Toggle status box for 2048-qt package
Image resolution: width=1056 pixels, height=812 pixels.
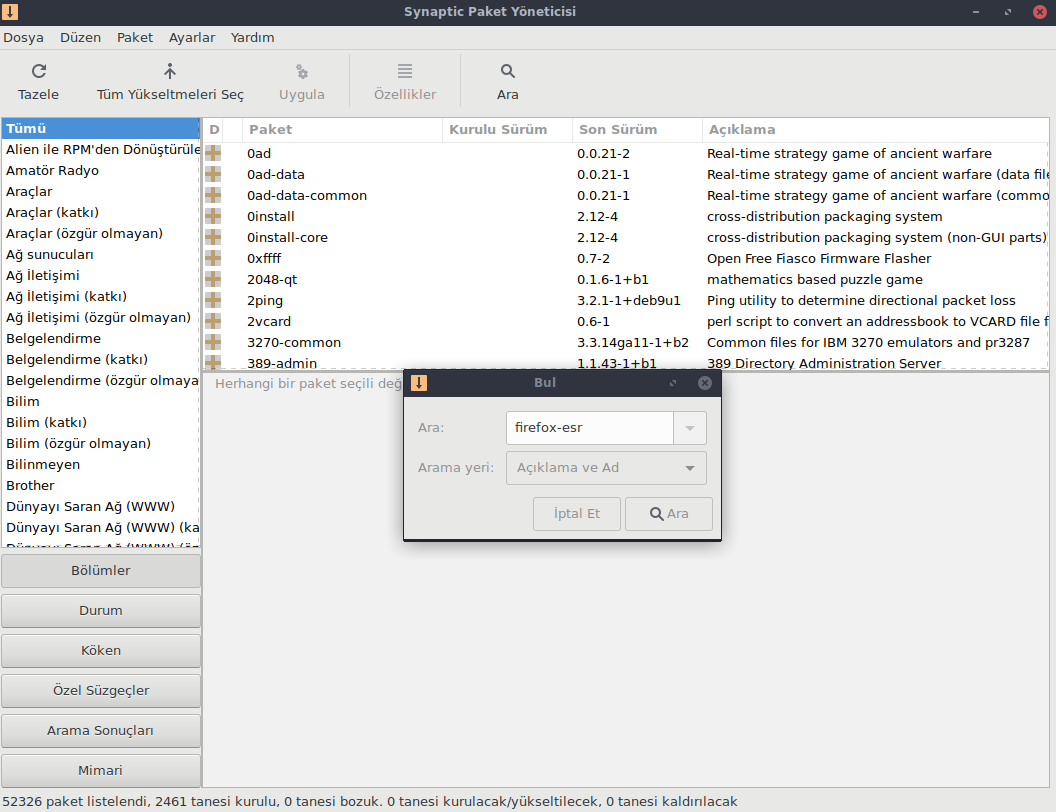point(213,279)
